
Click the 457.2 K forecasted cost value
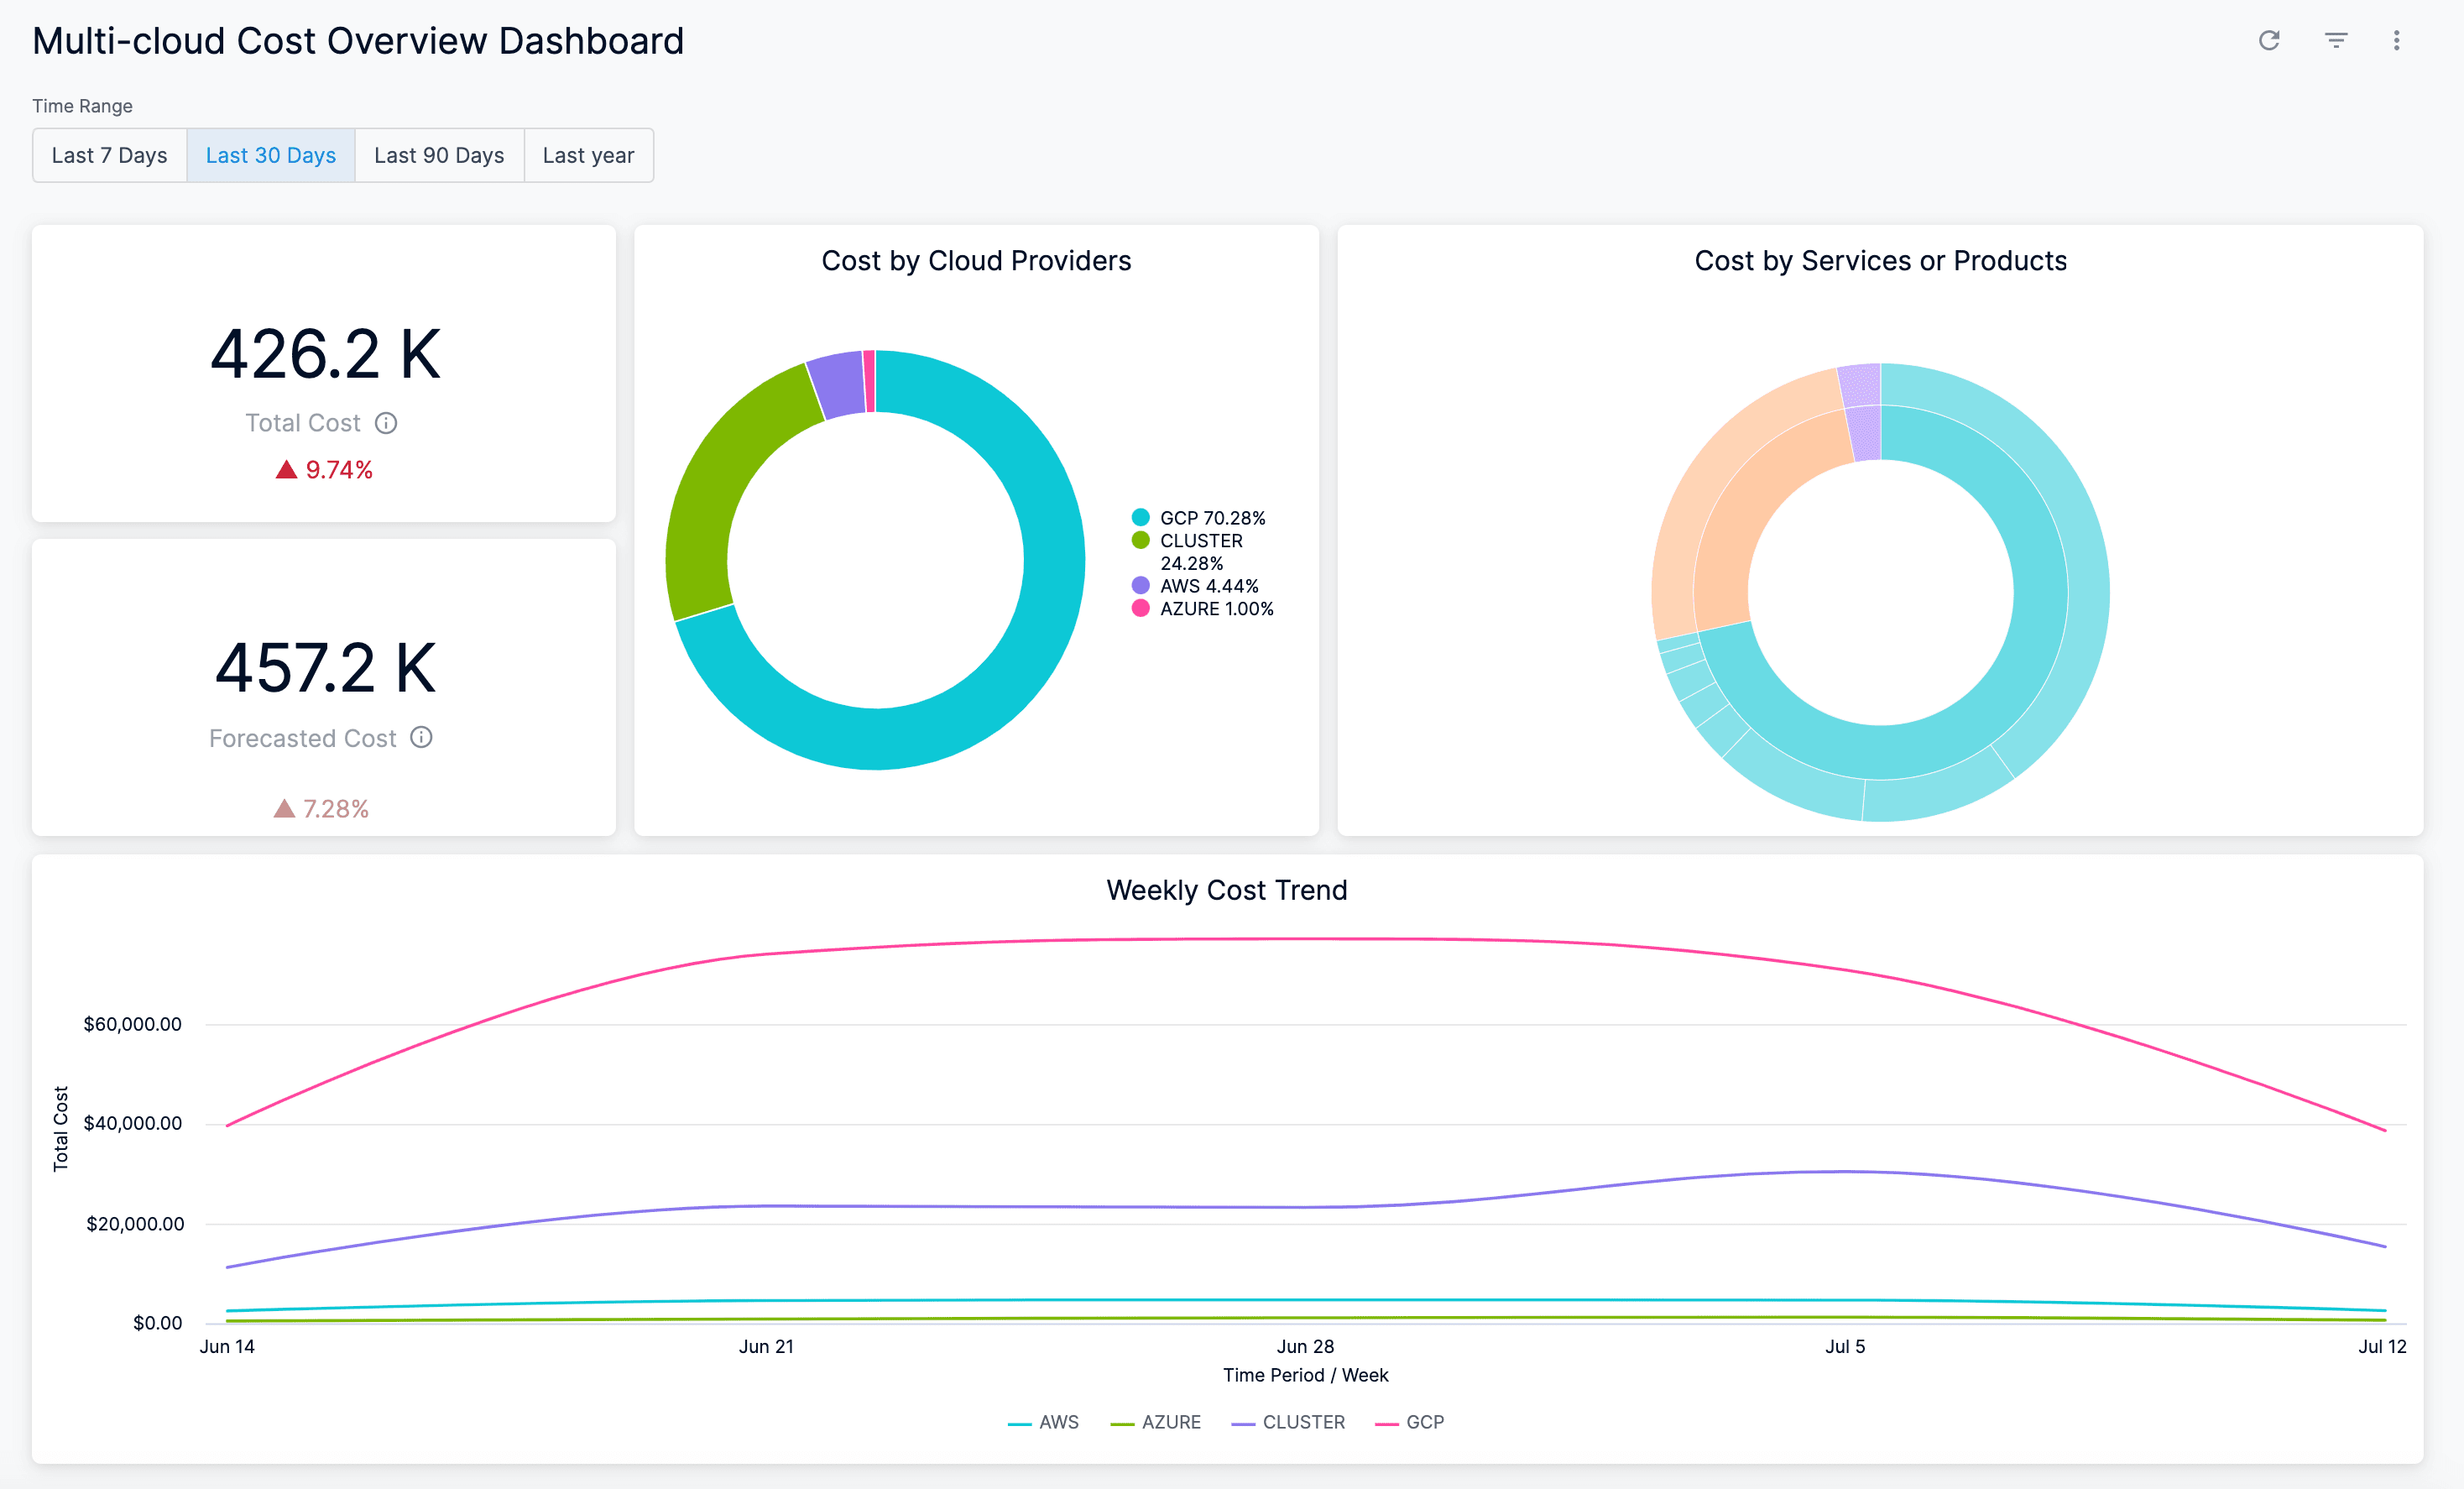pyautogui.click(x=325, y=668)
